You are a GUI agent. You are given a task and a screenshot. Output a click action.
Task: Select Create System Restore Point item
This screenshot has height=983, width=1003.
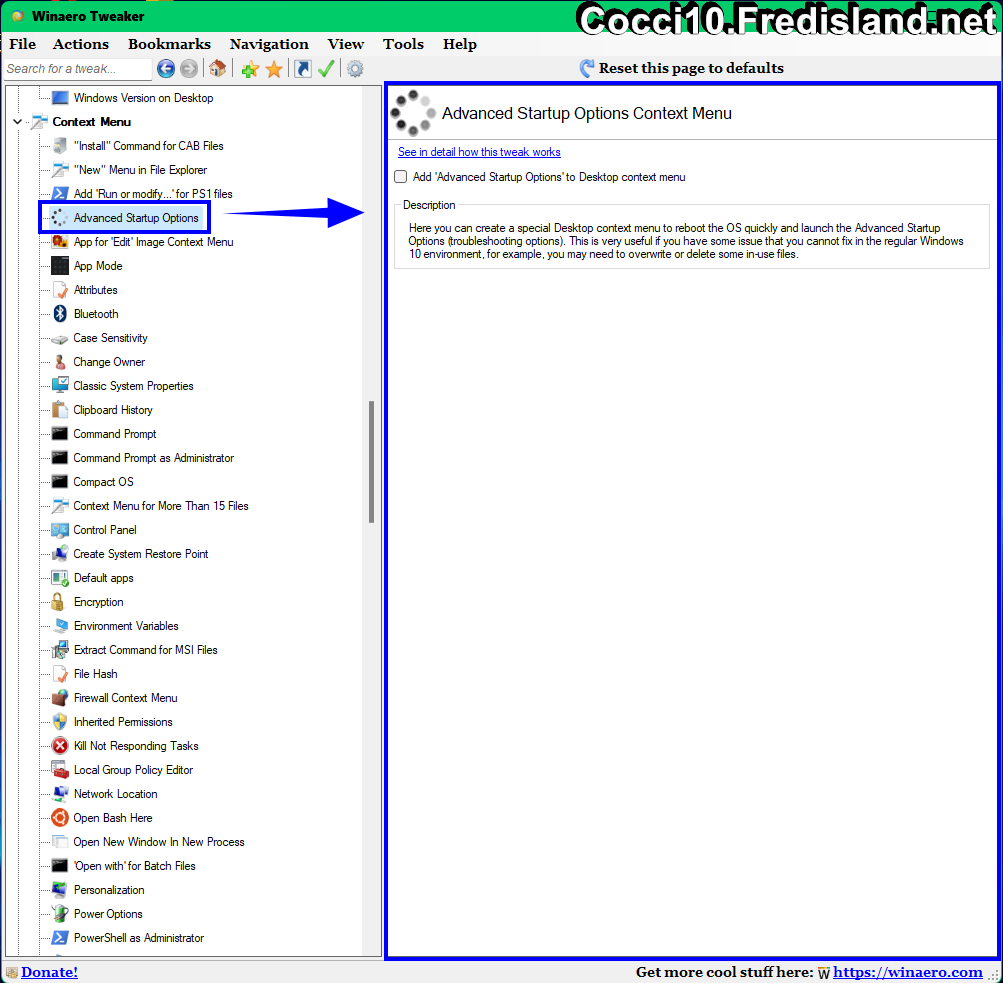coord(141,554)
